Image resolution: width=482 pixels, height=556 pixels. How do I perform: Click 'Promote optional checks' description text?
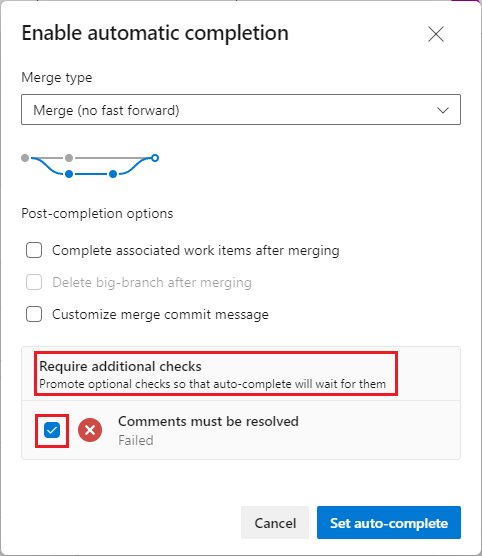pyautogui.click(x=212, y=384)
